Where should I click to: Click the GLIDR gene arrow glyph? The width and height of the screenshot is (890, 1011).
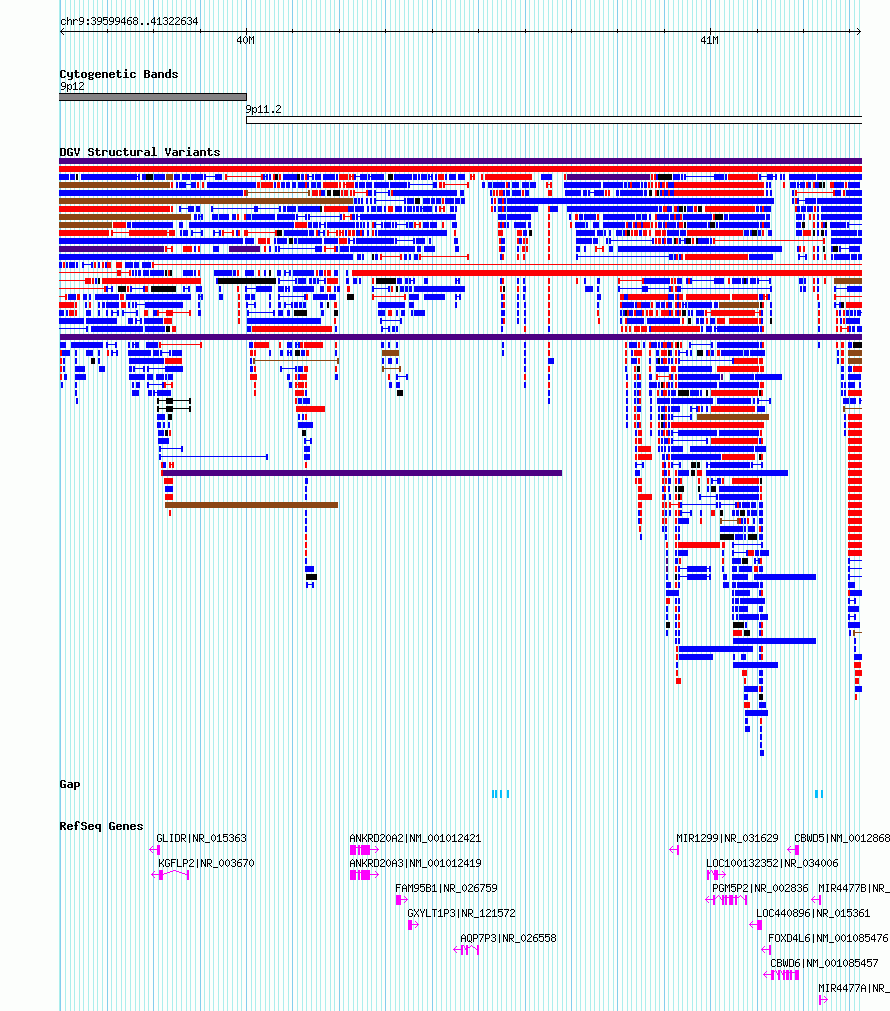click(155, 850)
